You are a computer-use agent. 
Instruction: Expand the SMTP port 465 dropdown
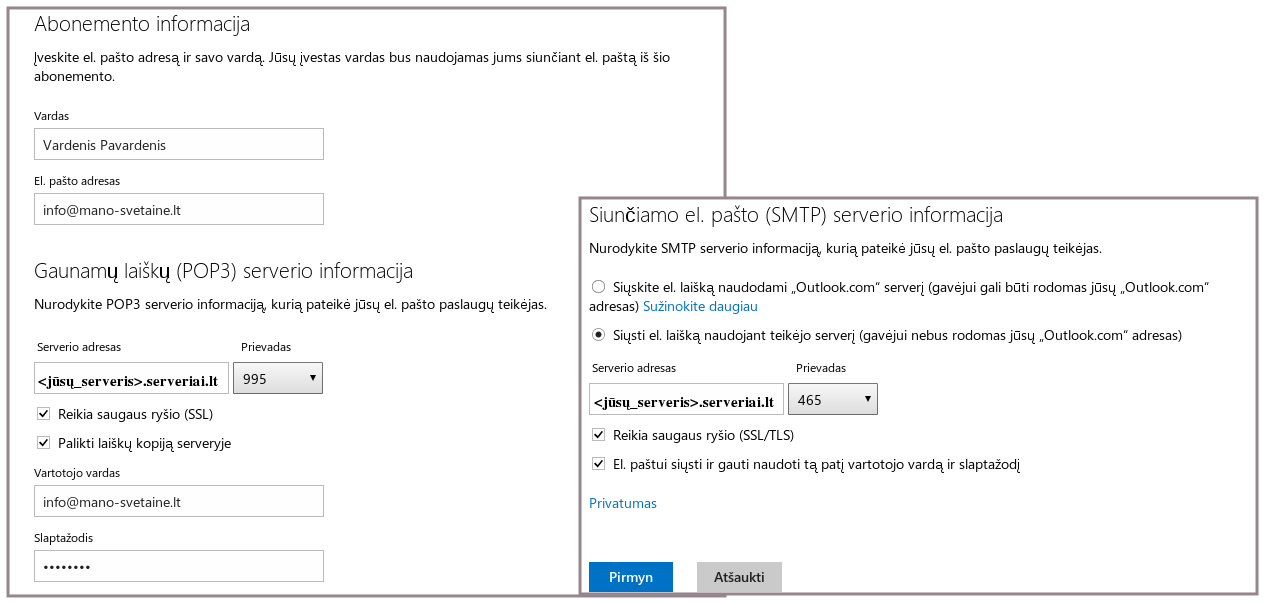832,400
